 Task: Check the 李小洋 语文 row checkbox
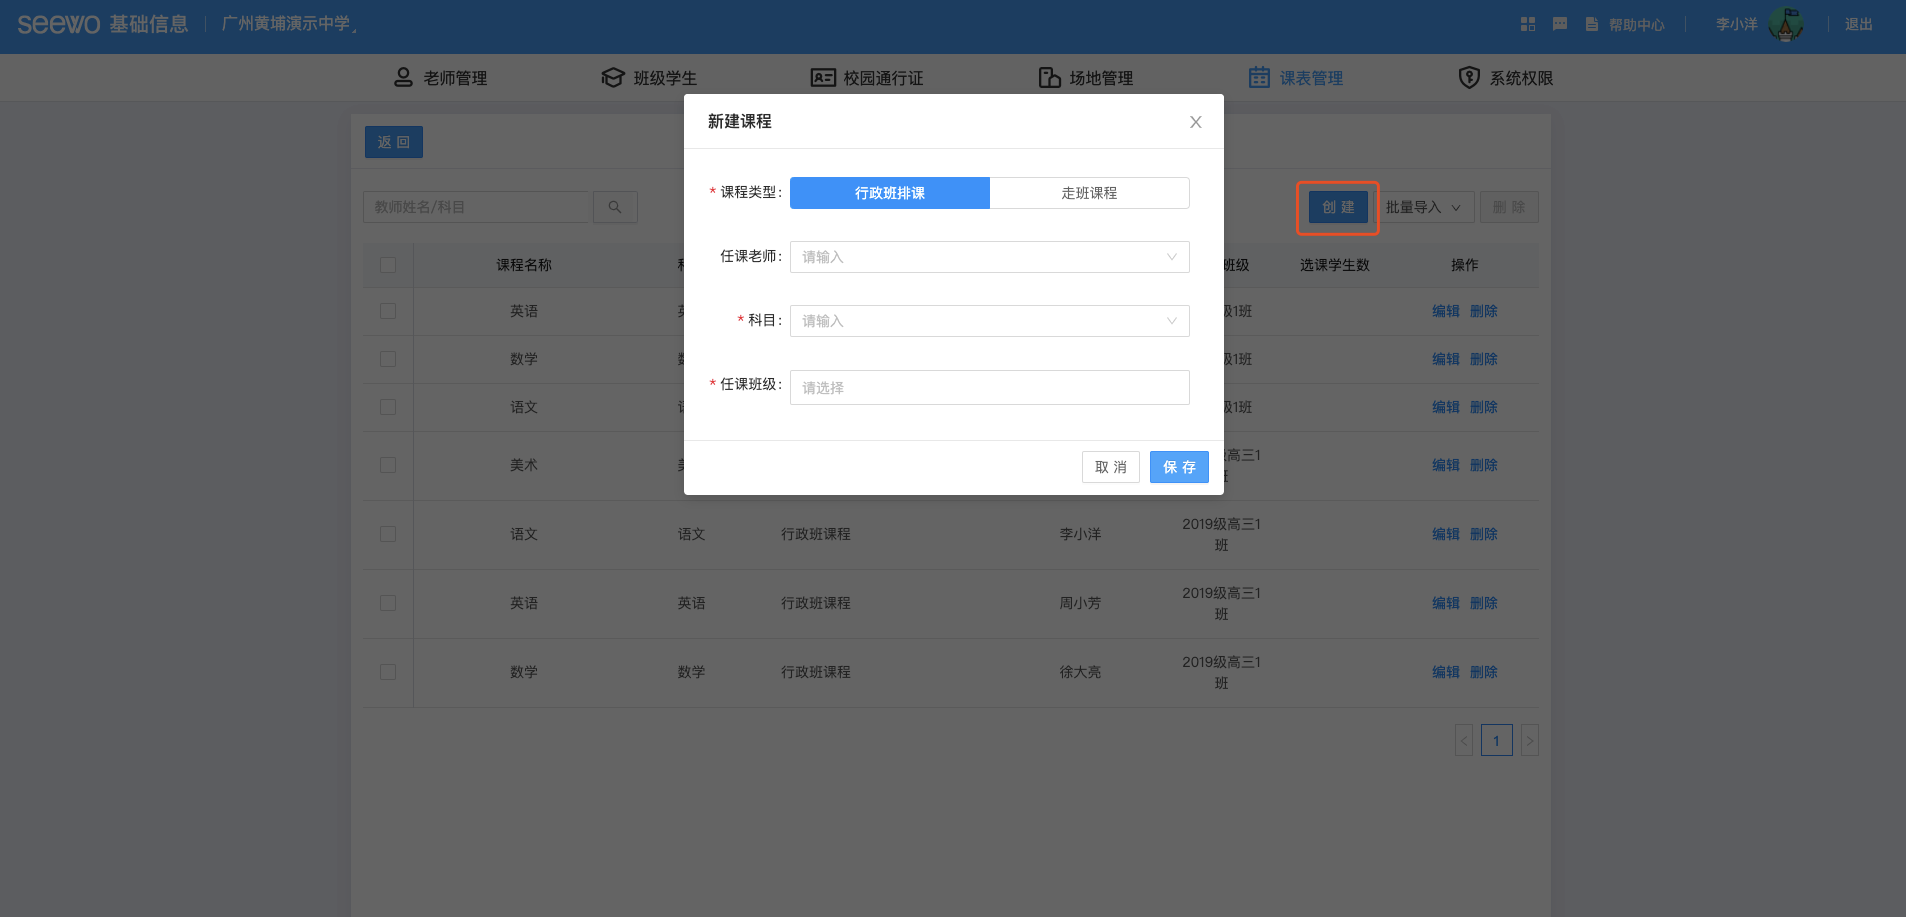pyautogui.click(x=388, y=534)
